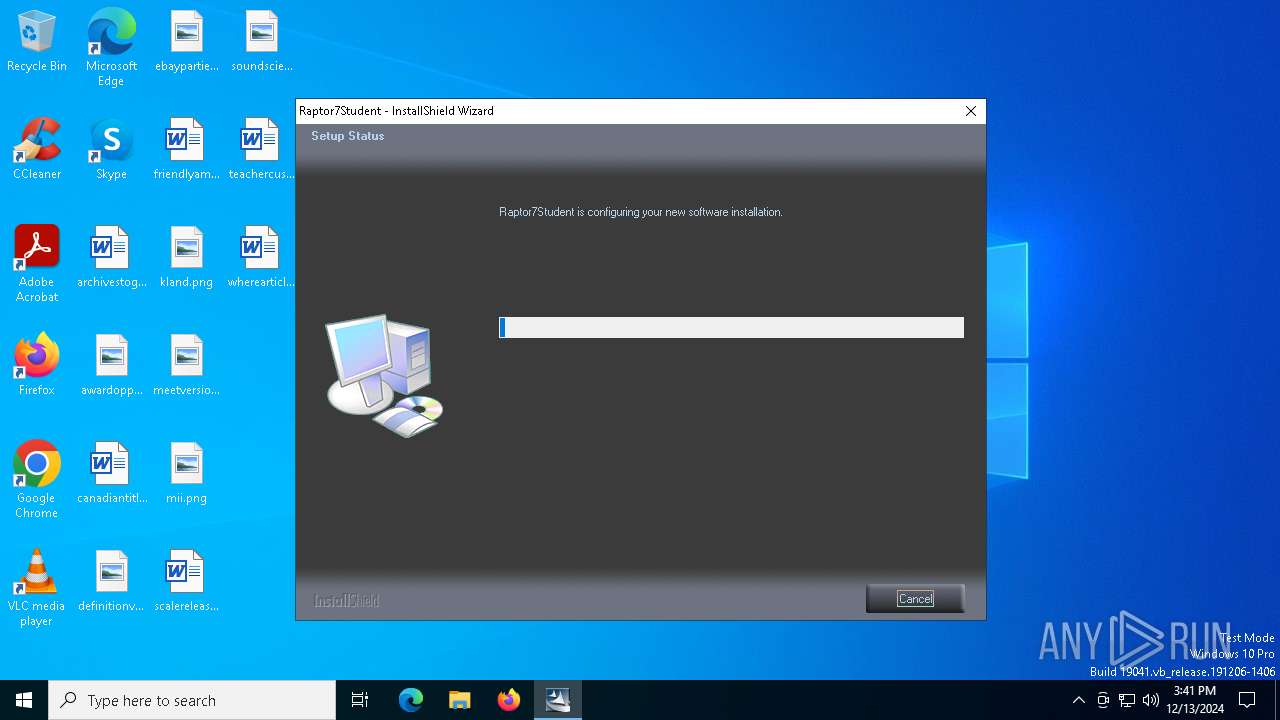This screenshot has height=720, width=1280.
Task: Select the awardopp... image file
Action: 111,366
